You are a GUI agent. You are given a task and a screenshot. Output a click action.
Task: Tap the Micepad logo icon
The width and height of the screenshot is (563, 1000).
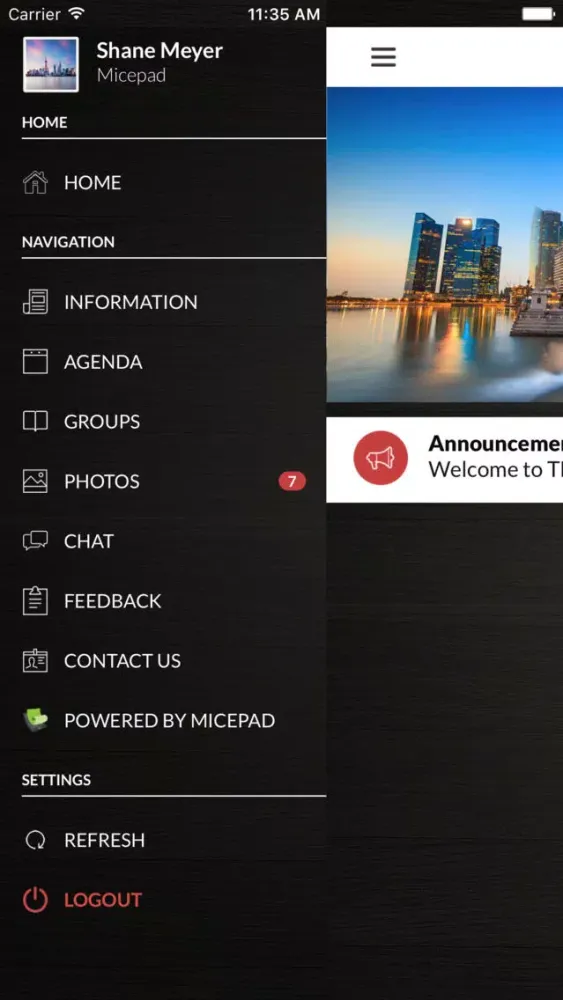(x=35, y=720)
